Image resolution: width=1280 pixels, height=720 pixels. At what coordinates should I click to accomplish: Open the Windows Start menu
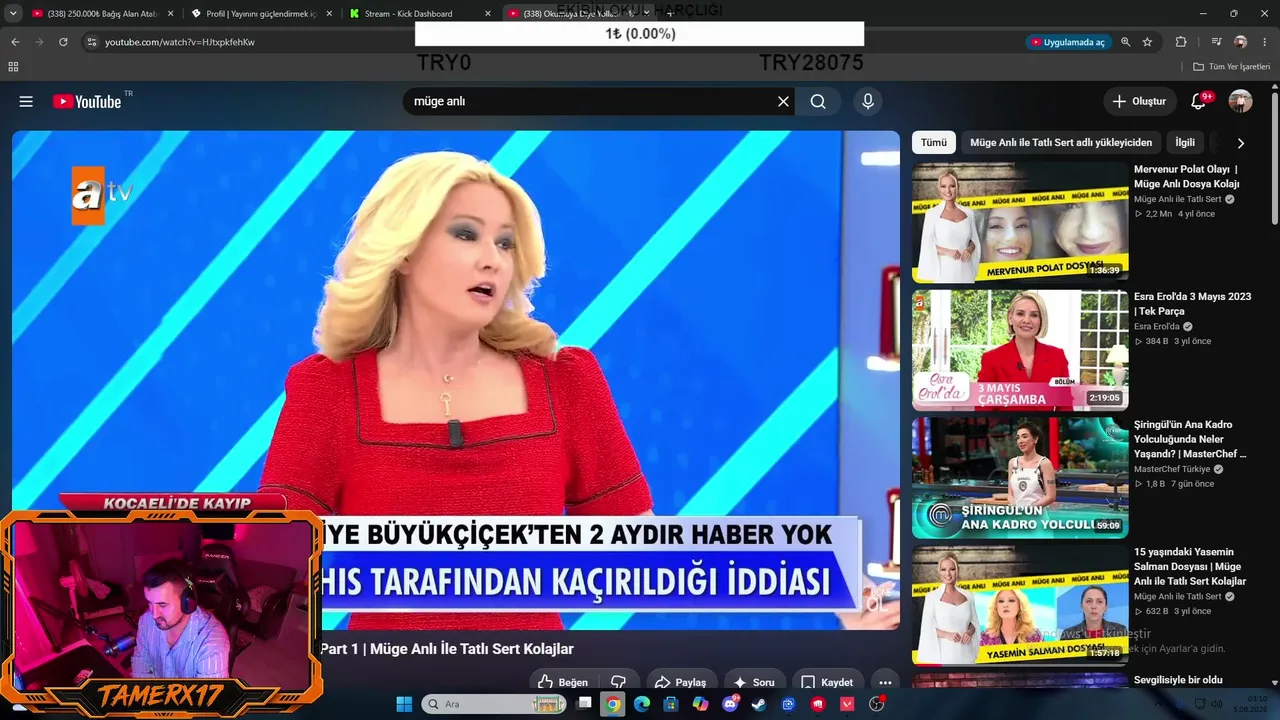404,704
